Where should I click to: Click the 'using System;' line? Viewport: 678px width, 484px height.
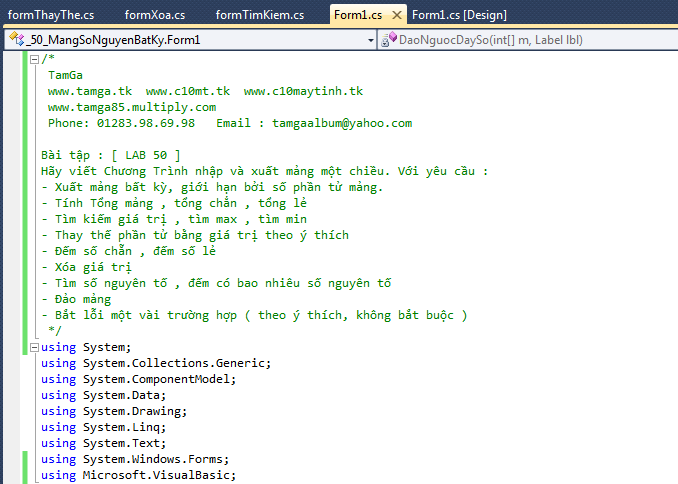(x=86, y=347)
